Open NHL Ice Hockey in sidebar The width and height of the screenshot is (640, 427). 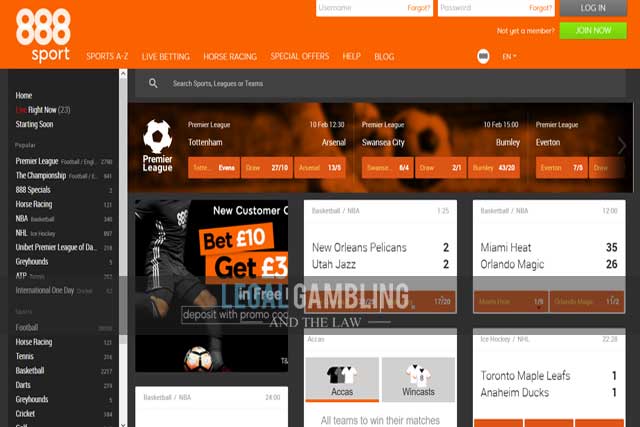pos(64,233)
